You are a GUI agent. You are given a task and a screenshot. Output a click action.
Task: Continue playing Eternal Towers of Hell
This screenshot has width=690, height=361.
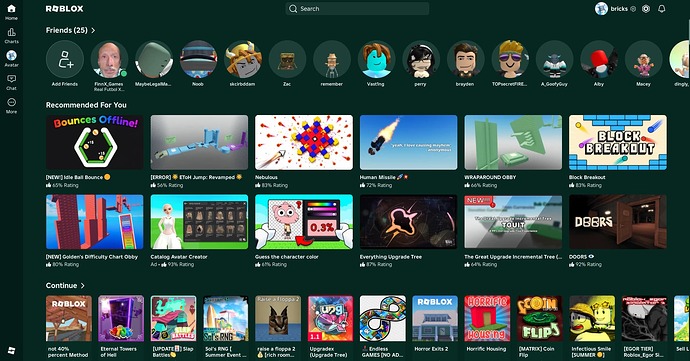pos(121,318)
